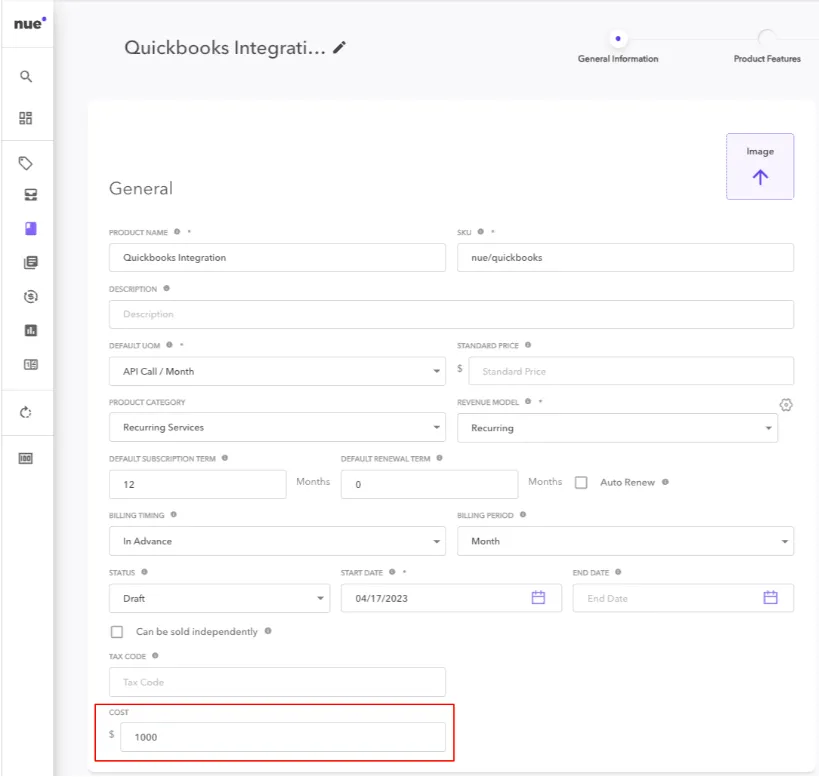Open the End Date calendar picker
The image size is (819, 777).
(x=770, y=597)
